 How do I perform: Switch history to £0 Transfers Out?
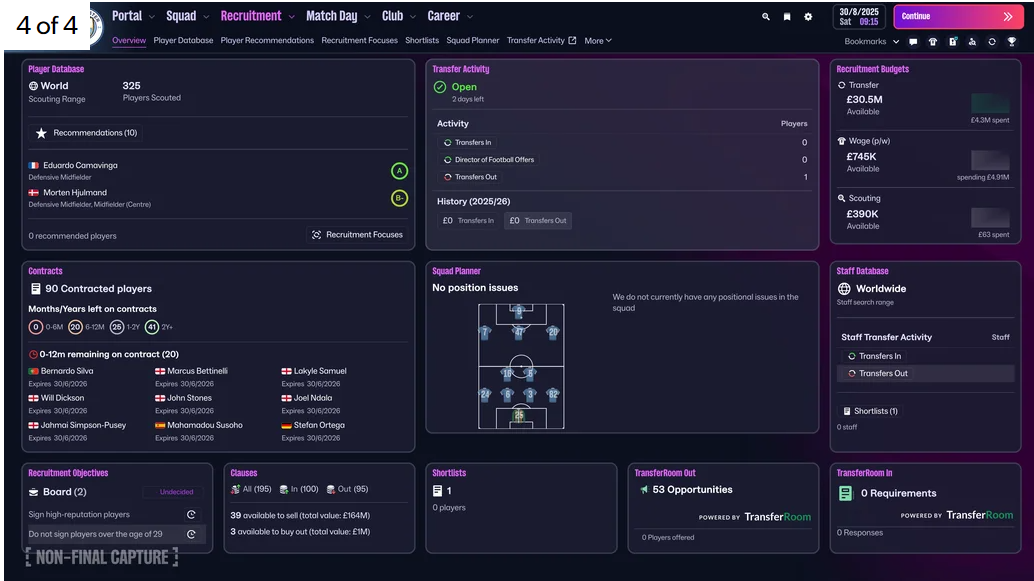pos(537,221)
